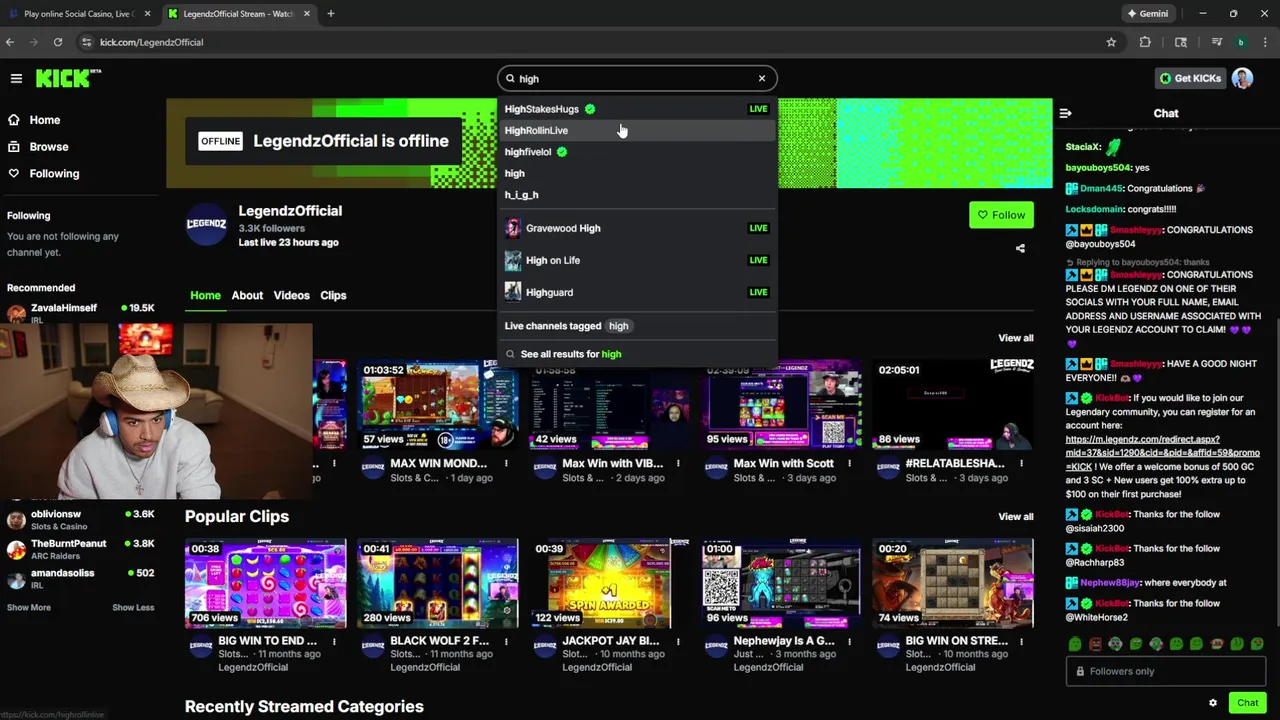
Task: Select 'h_i_g_h' search suggestion
Action: 637,195
